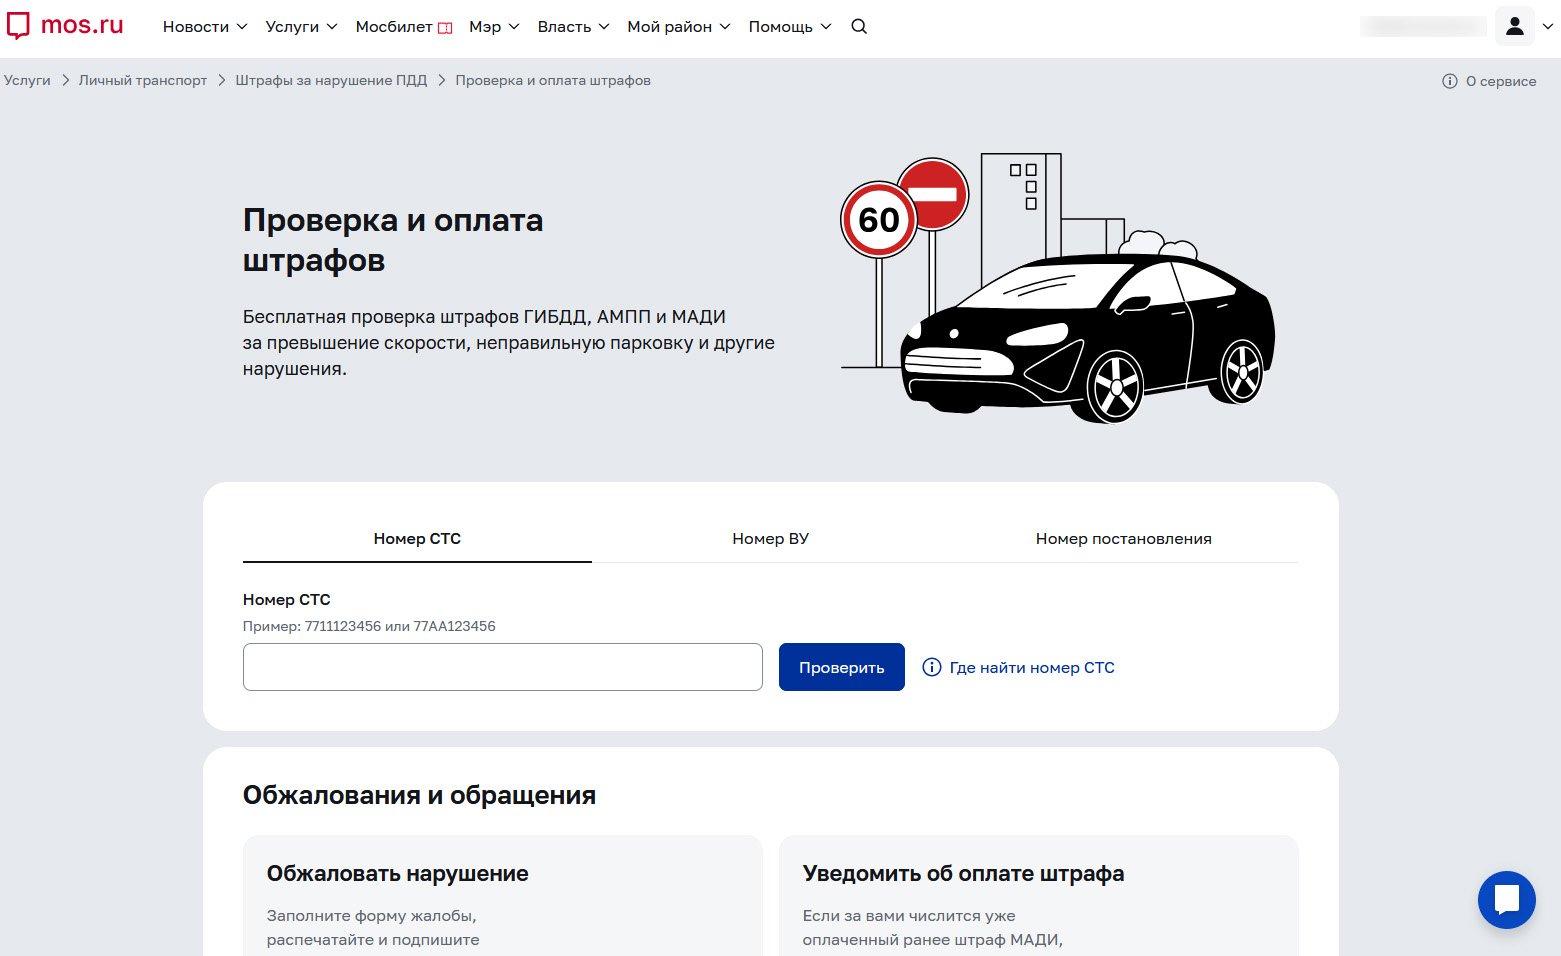This screenshot has height=956, width=1561.
Task: Expand the Власть menu
Action: coord(573,27)
